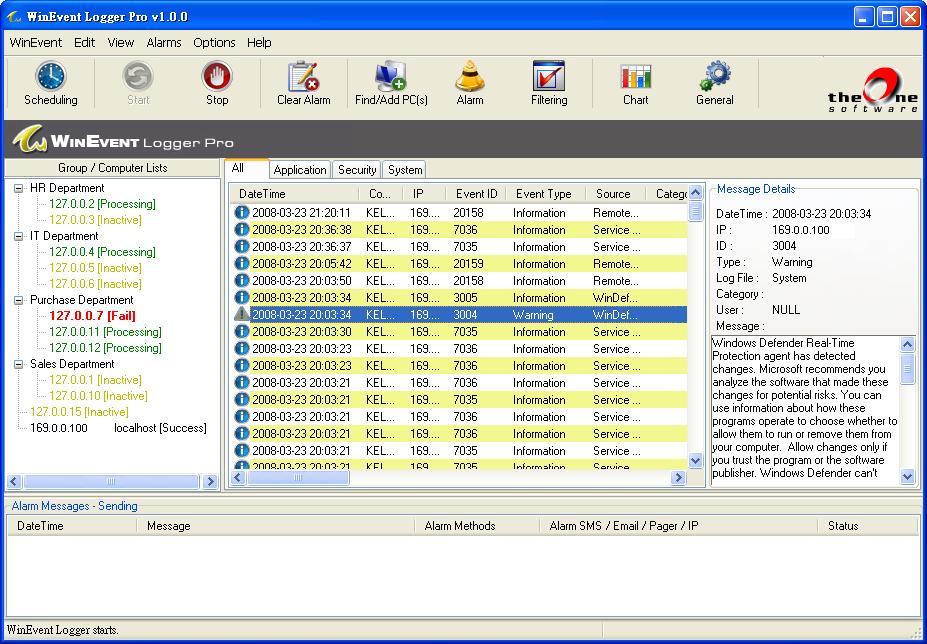927x644 pixels.
Task: Switch to the Security tab
Action: point(357,170)
